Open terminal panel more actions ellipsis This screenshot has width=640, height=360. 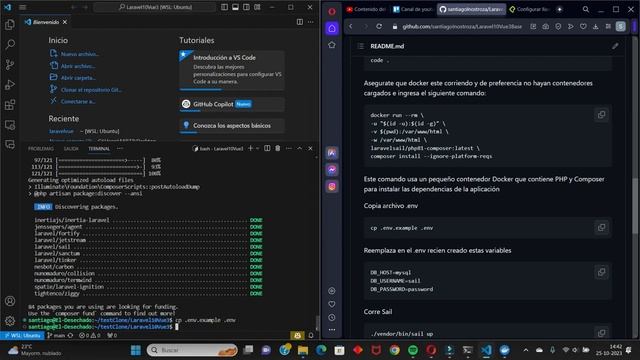289,148
